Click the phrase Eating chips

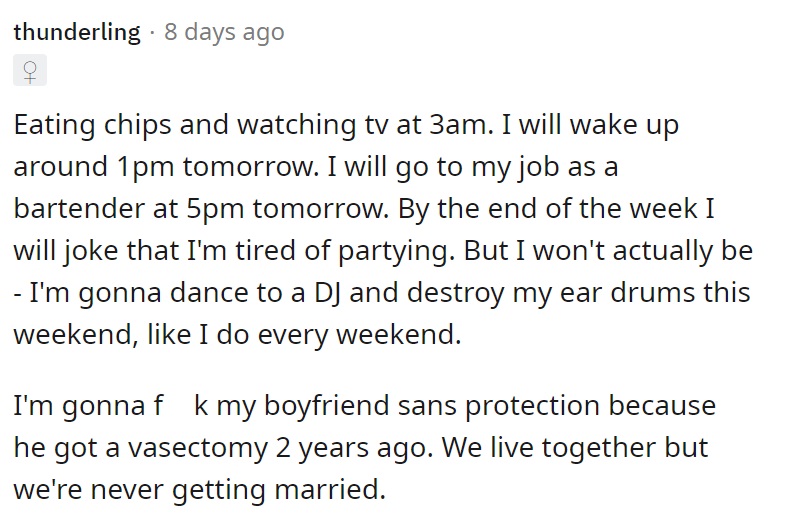tap(92, 125)
